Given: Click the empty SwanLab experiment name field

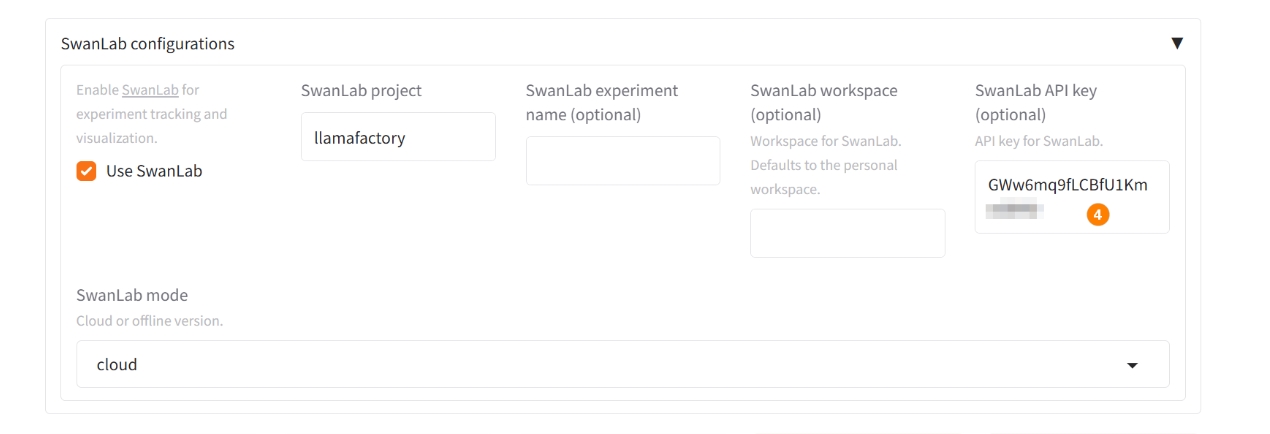Looking at the screenshot, I should 623,161.
